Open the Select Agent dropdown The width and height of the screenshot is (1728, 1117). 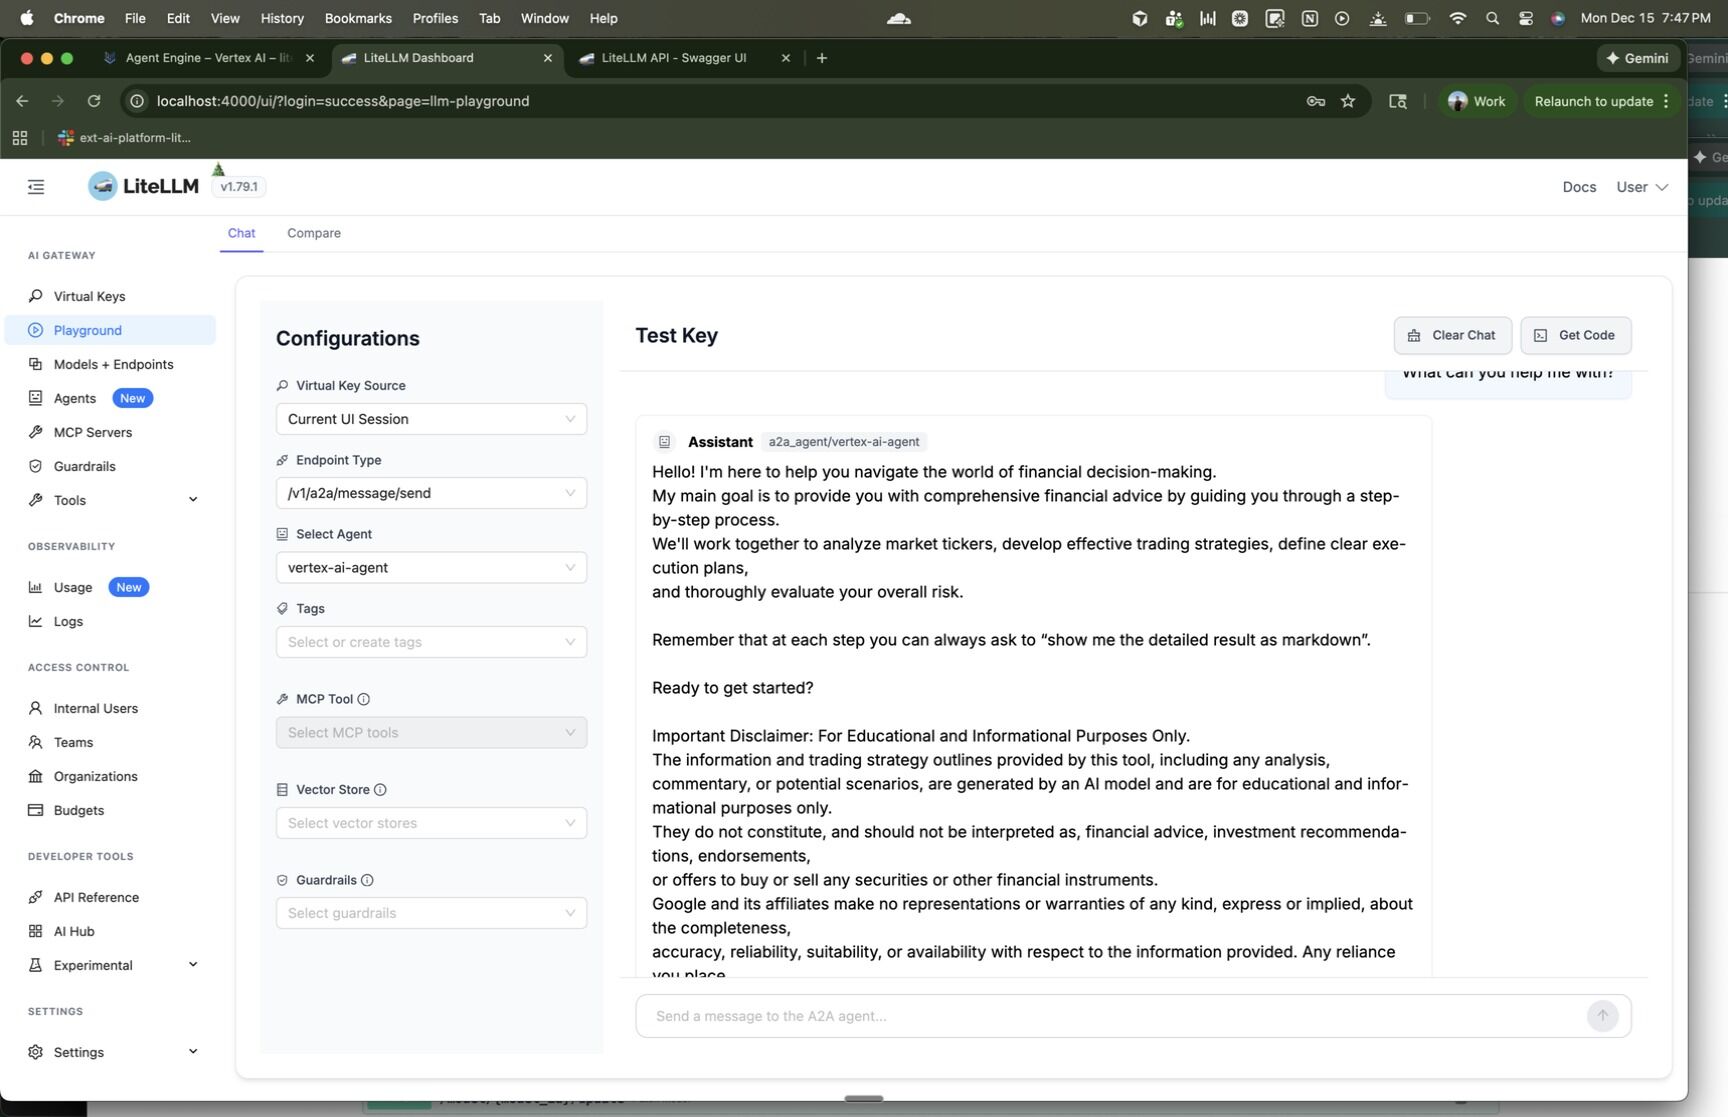coord(431,568)
